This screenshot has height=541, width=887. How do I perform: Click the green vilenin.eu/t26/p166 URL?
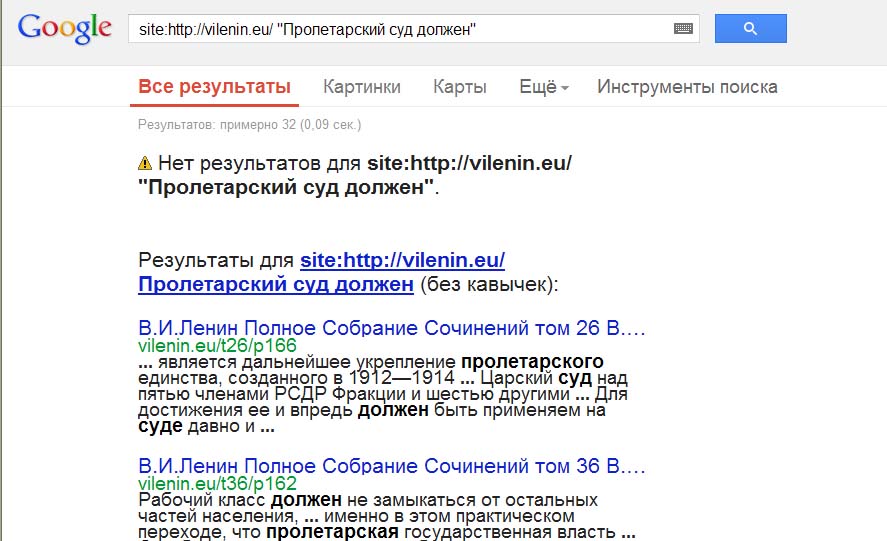[x=217, y=345]
